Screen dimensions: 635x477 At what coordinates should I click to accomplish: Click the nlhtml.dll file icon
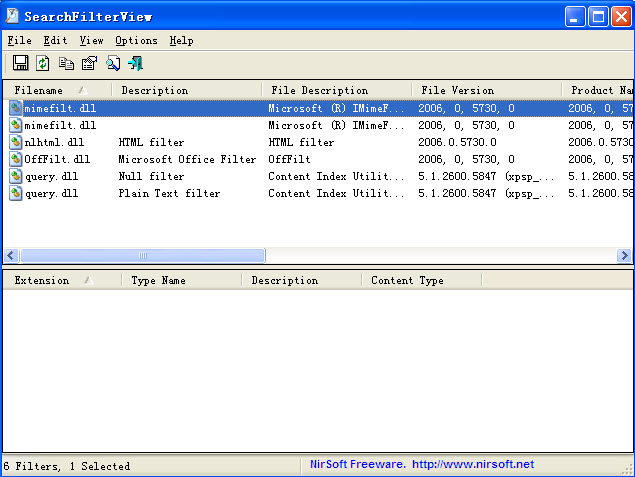[15, 142]
